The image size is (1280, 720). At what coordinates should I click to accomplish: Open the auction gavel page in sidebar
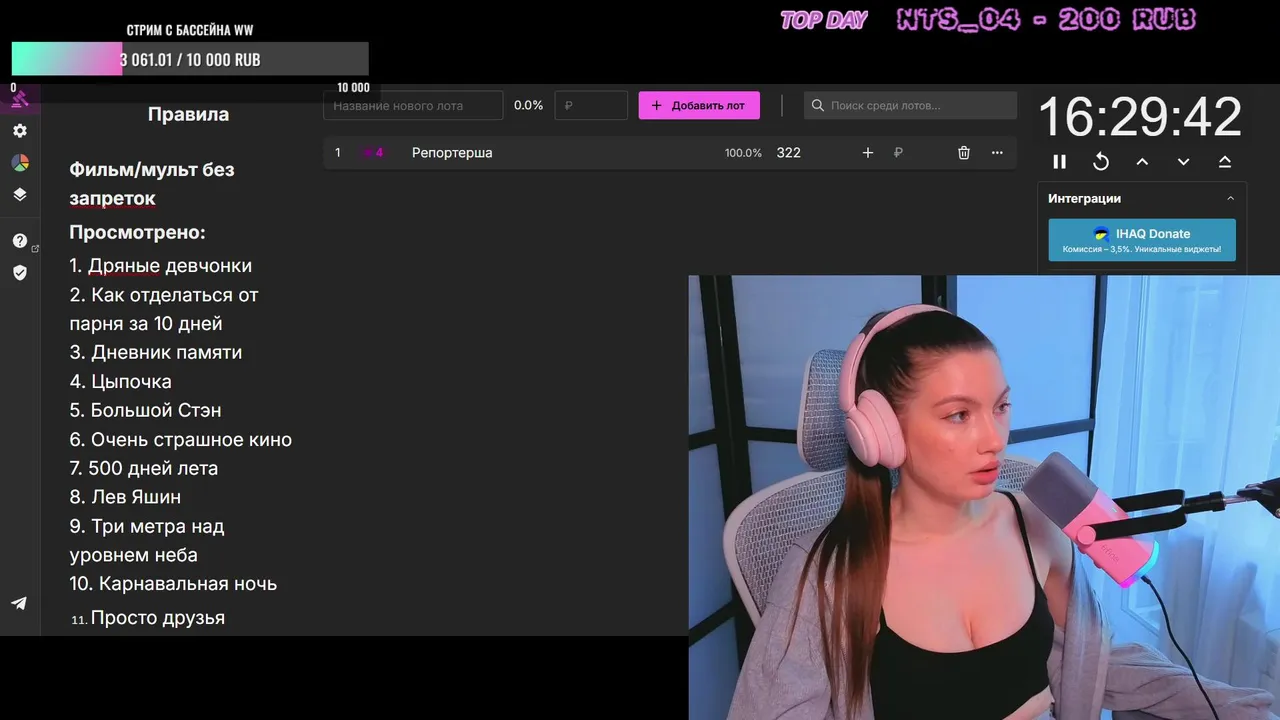pyautogui.click(x=19, y=98)
